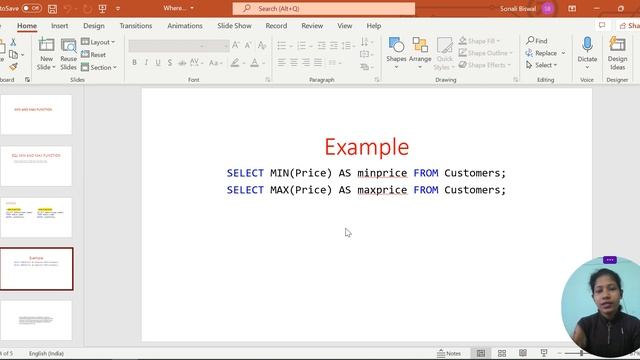
Task: Open Design Ideas pane
Action: [617, 53]
